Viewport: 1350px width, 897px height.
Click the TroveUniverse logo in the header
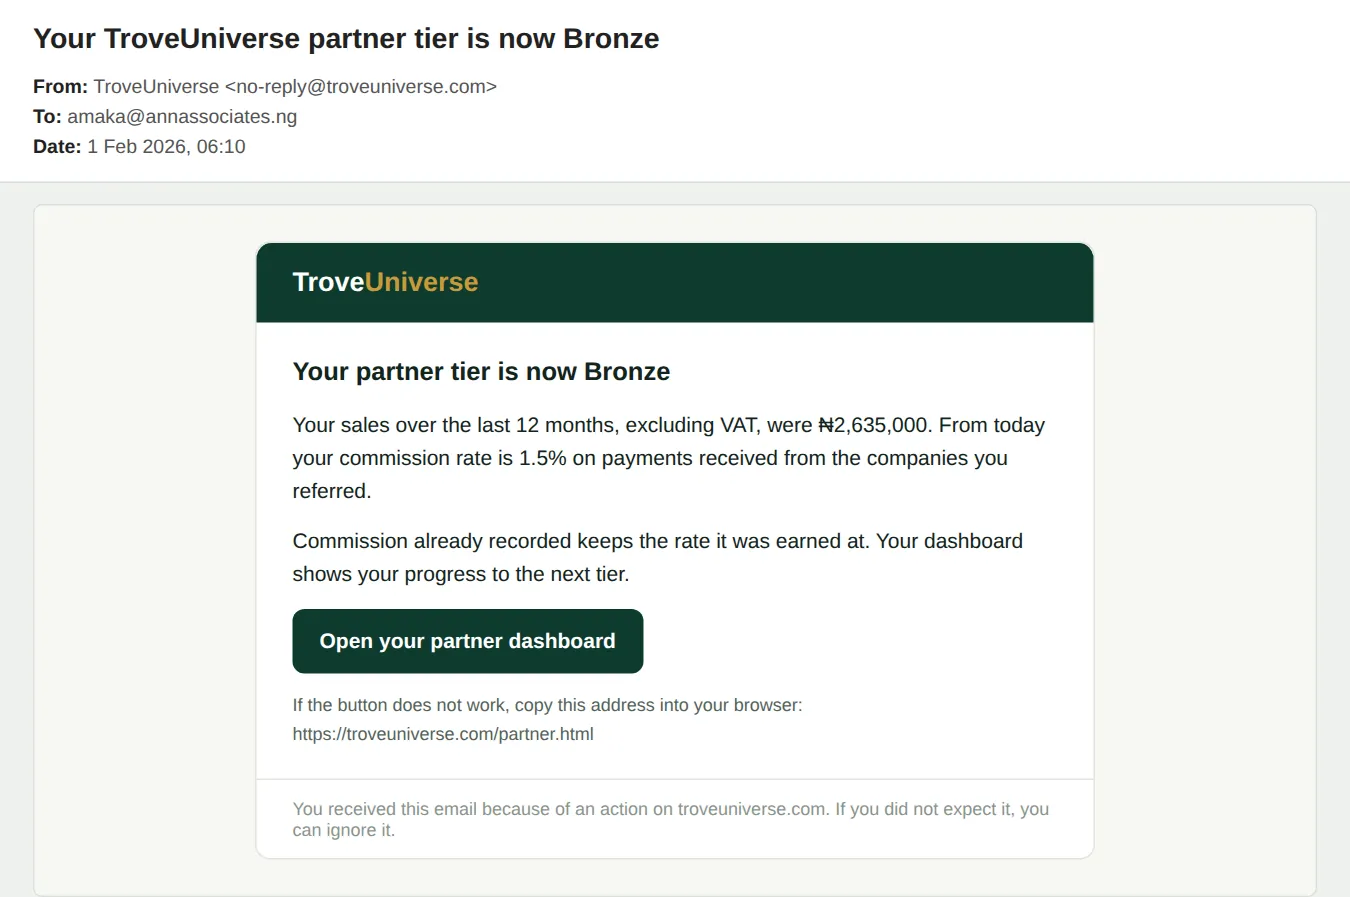click(x=385, y=282)
